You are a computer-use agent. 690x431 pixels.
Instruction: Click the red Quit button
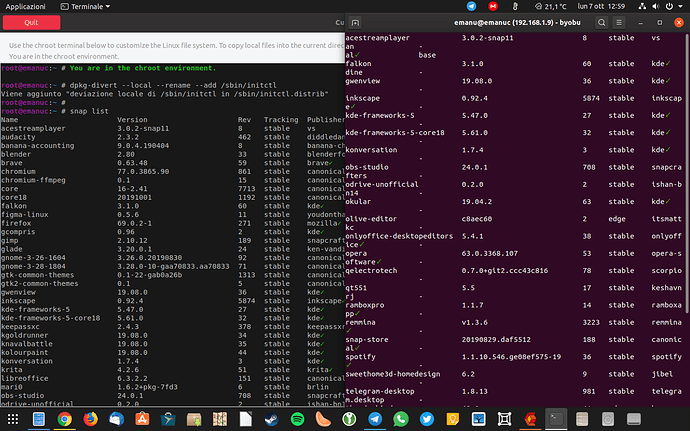[31, 22]
